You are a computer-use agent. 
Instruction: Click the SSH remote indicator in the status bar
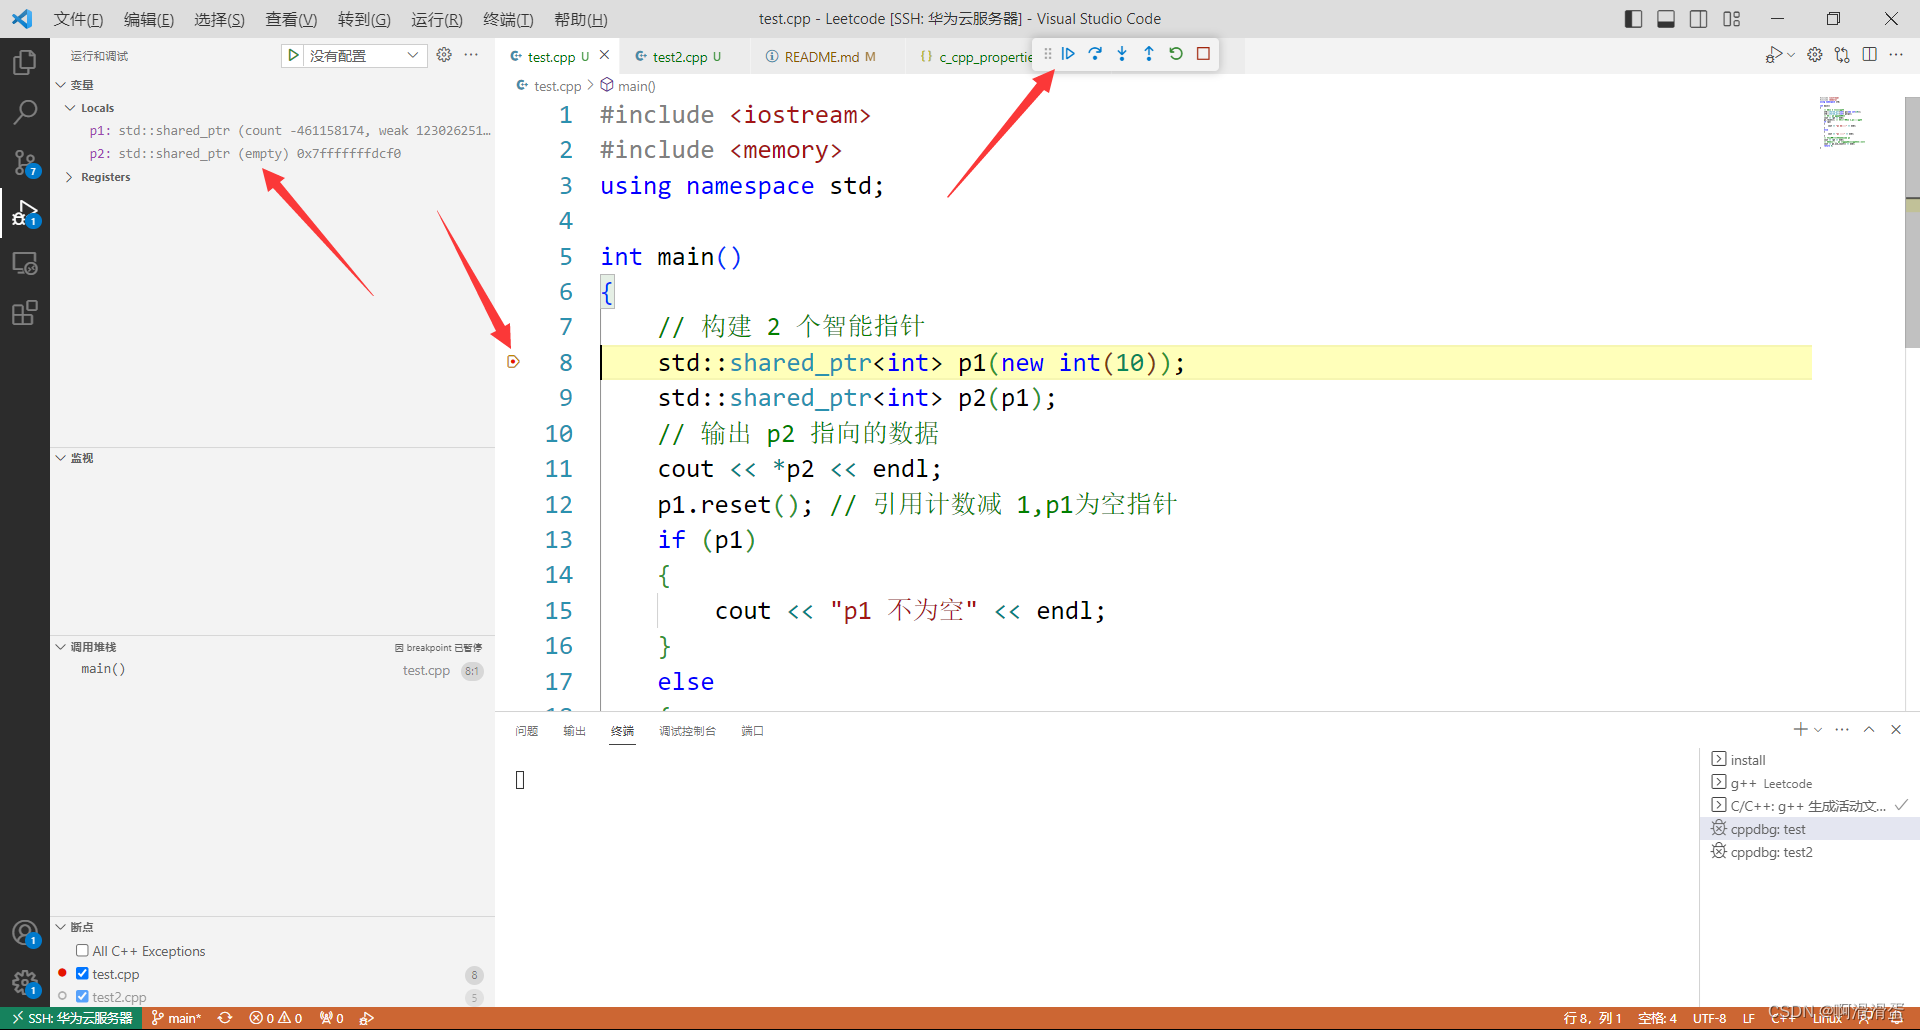72,1018
